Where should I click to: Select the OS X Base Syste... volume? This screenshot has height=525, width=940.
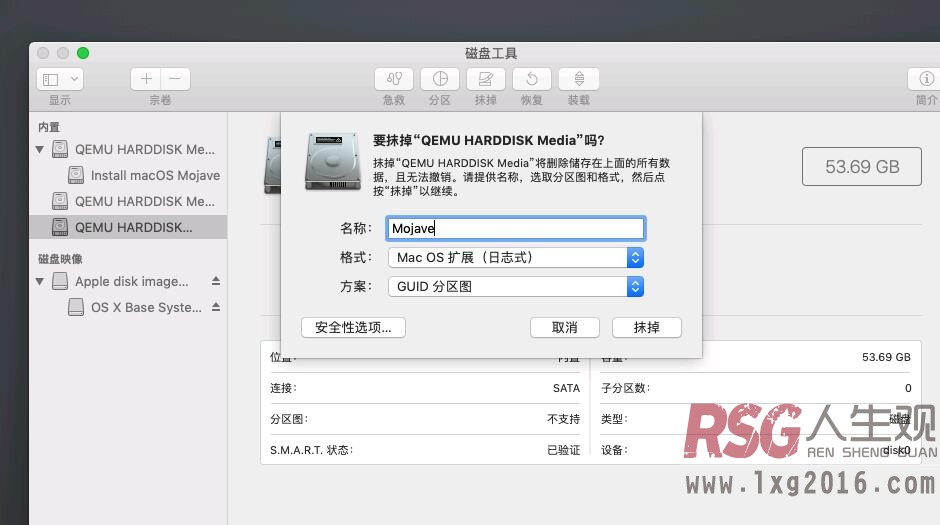coord(135,307)
